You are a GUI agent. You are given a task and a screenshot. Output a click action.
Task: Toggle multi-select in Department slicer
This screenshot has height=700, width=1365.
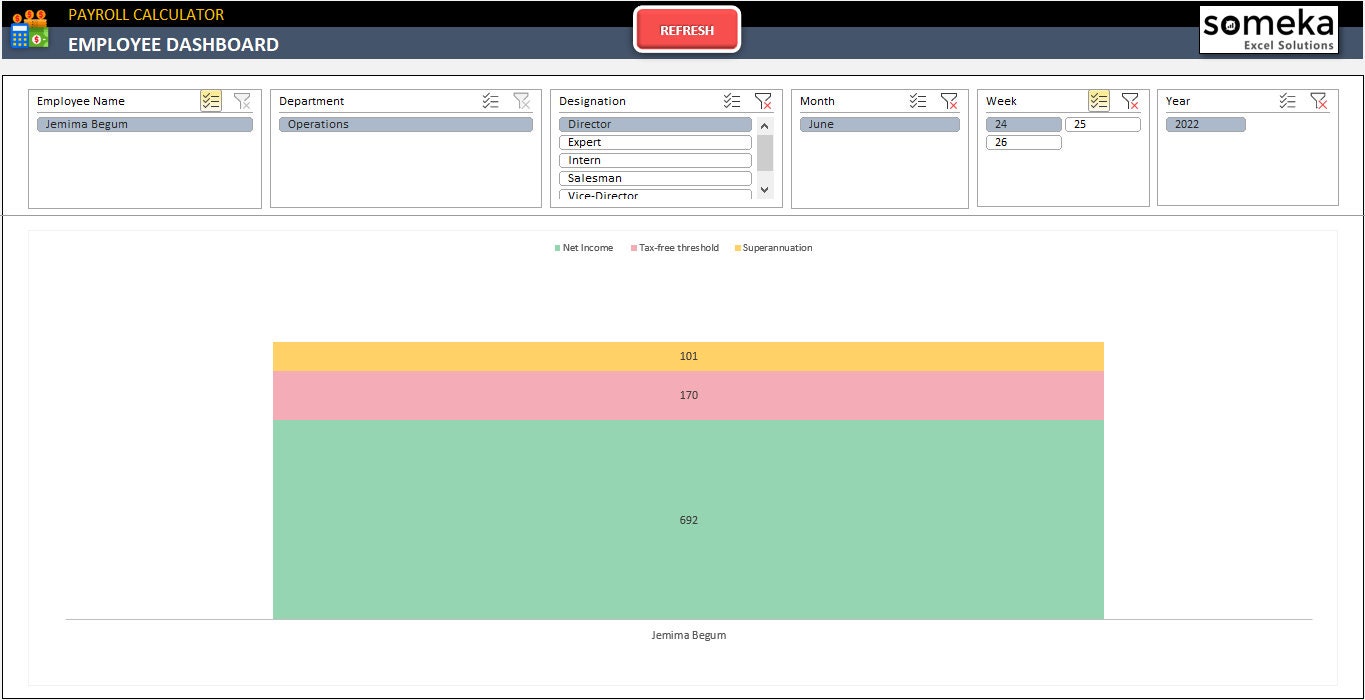pyautogui.click(x=490, y=100)
